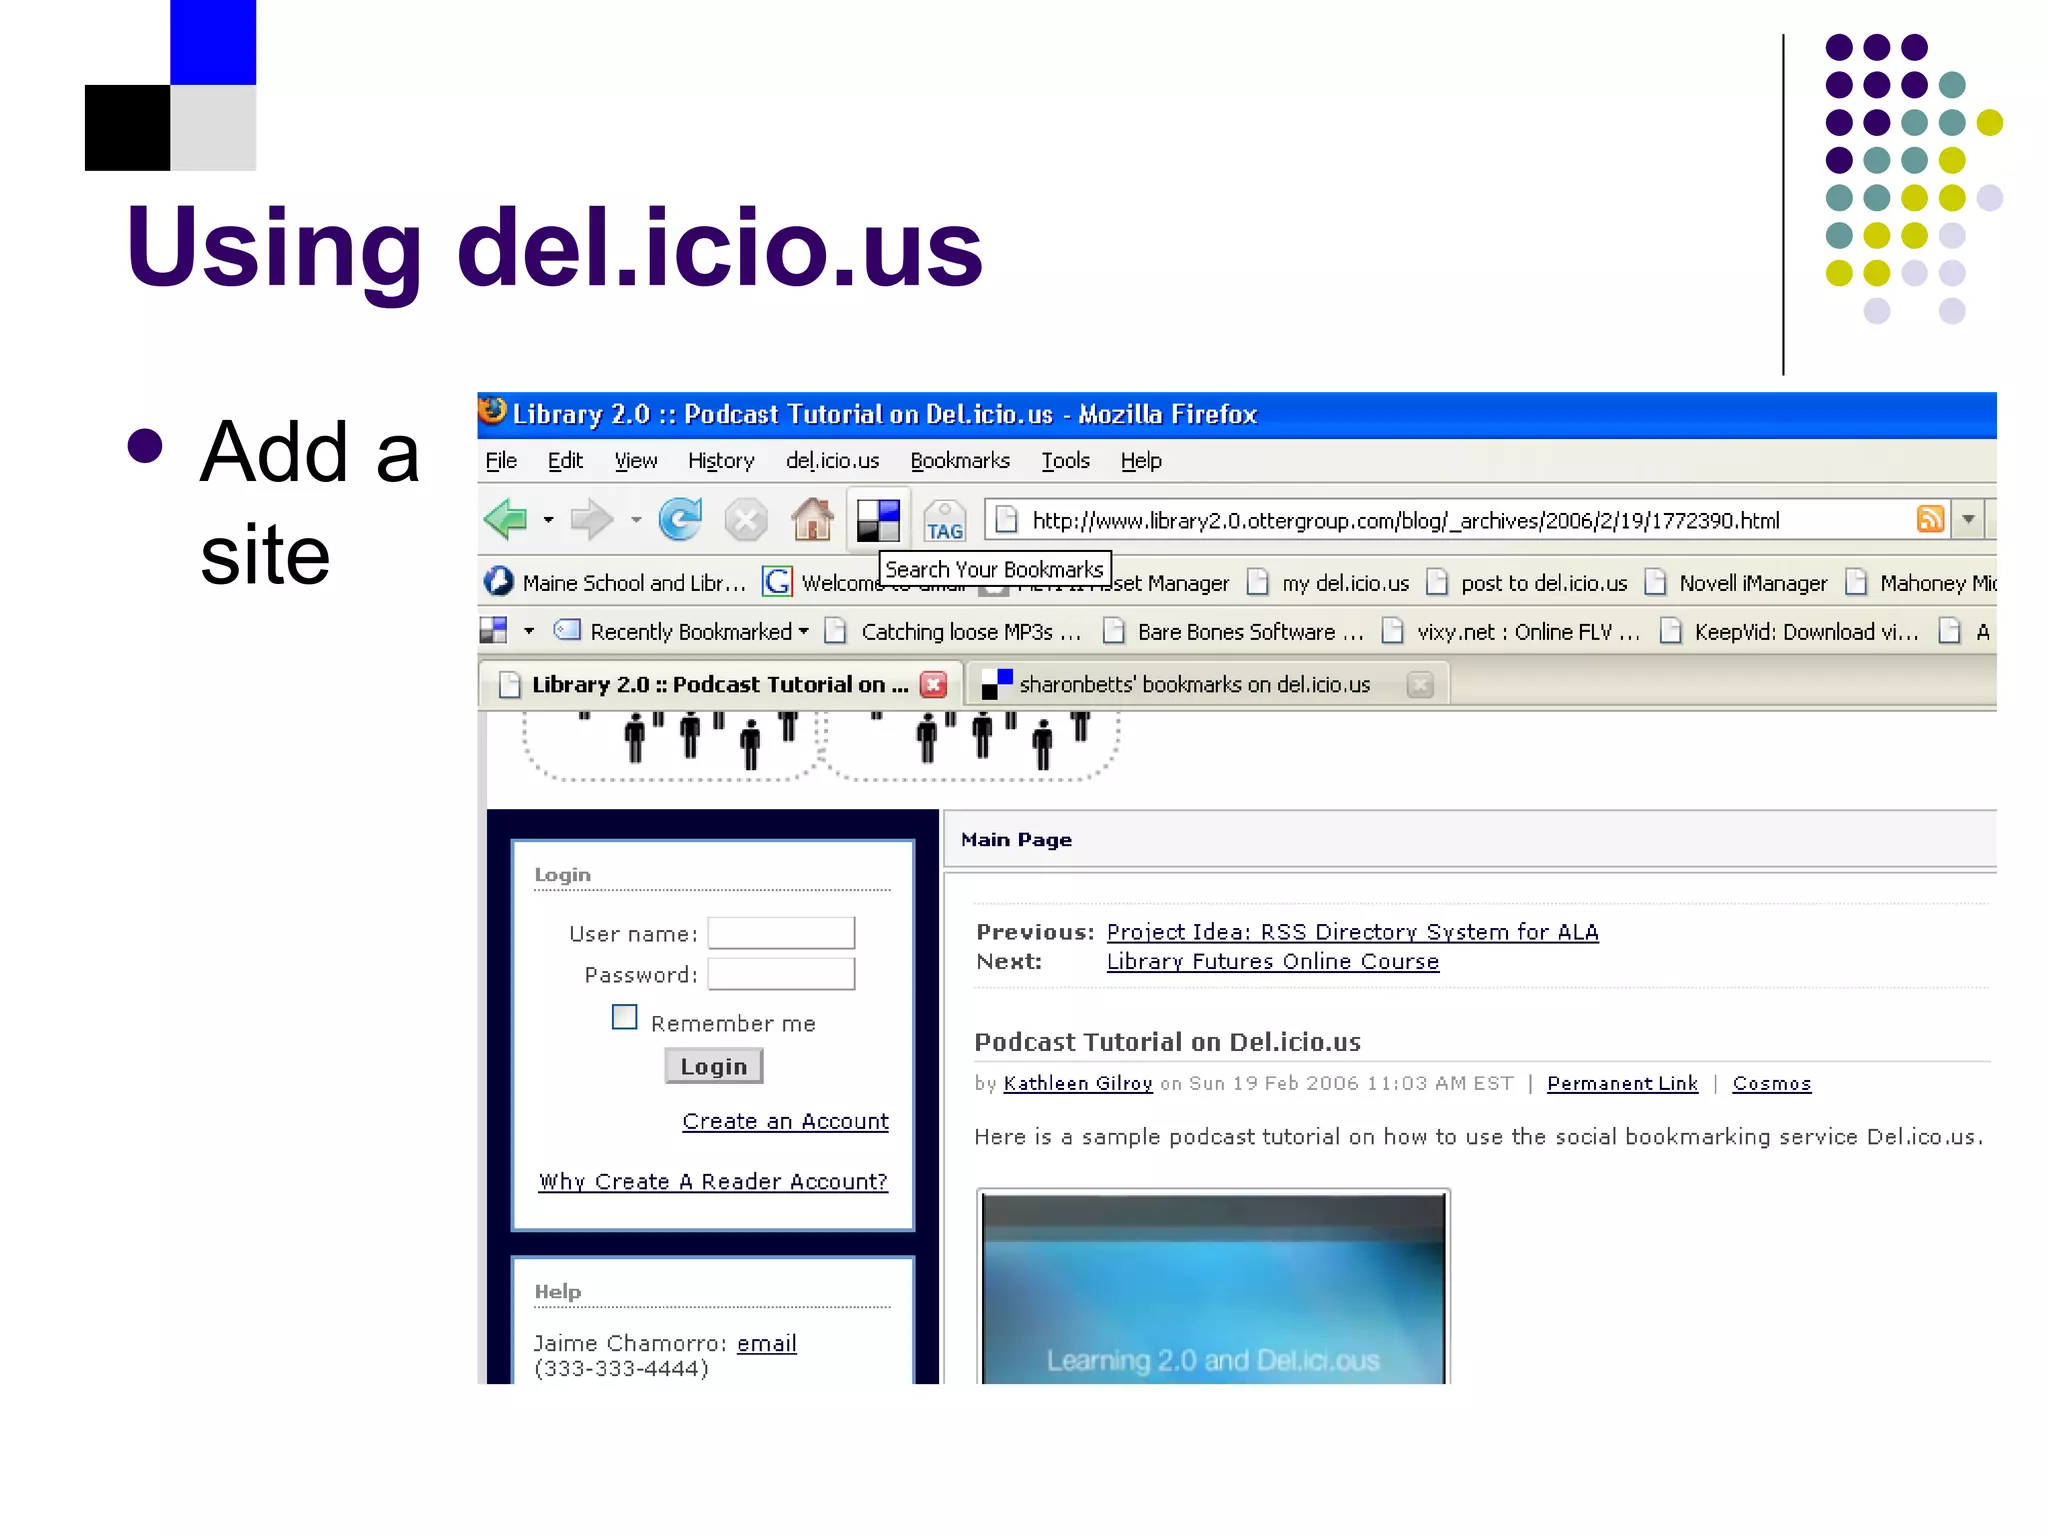
Task: Close the Library 2.0 Podcast Tutorial tab
Action: click(x=933, y=684)
